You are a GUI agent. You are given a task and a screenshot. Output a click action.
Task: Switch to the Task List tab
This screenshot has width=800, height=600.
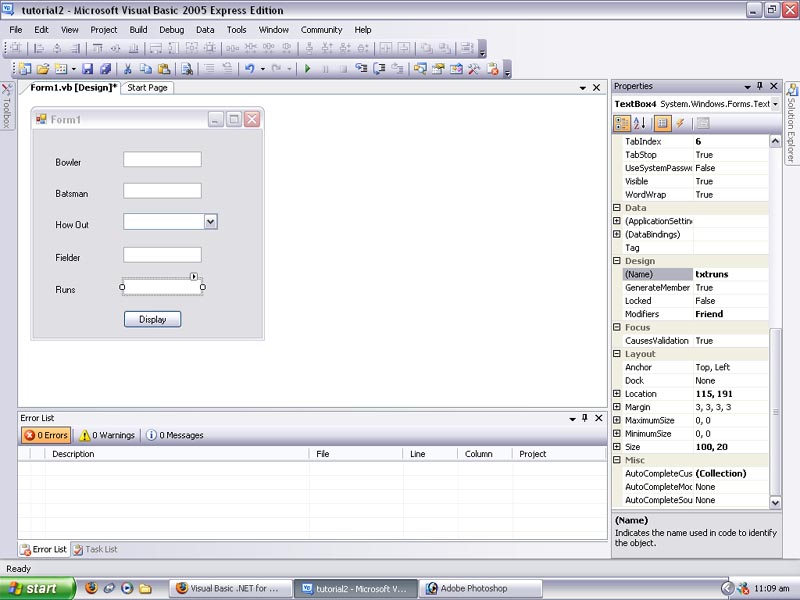click(x=96, y=549)
